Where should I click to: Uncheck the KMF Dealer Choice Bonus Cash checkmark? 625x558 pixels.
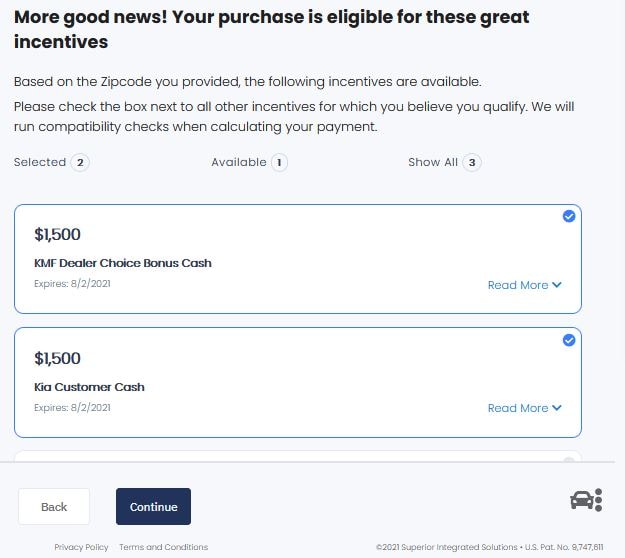pos(569,216)
